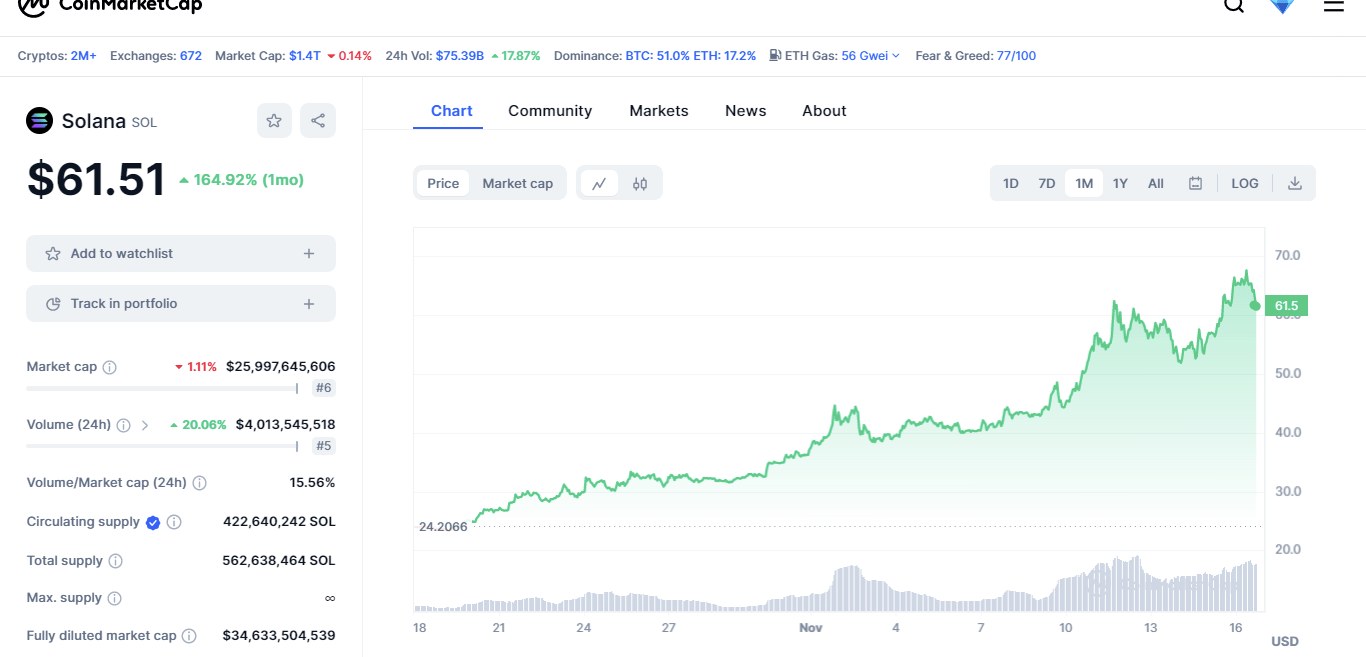Star Solana as a favorite
The height and width of the screenshot is (657, 1366).
274,121
